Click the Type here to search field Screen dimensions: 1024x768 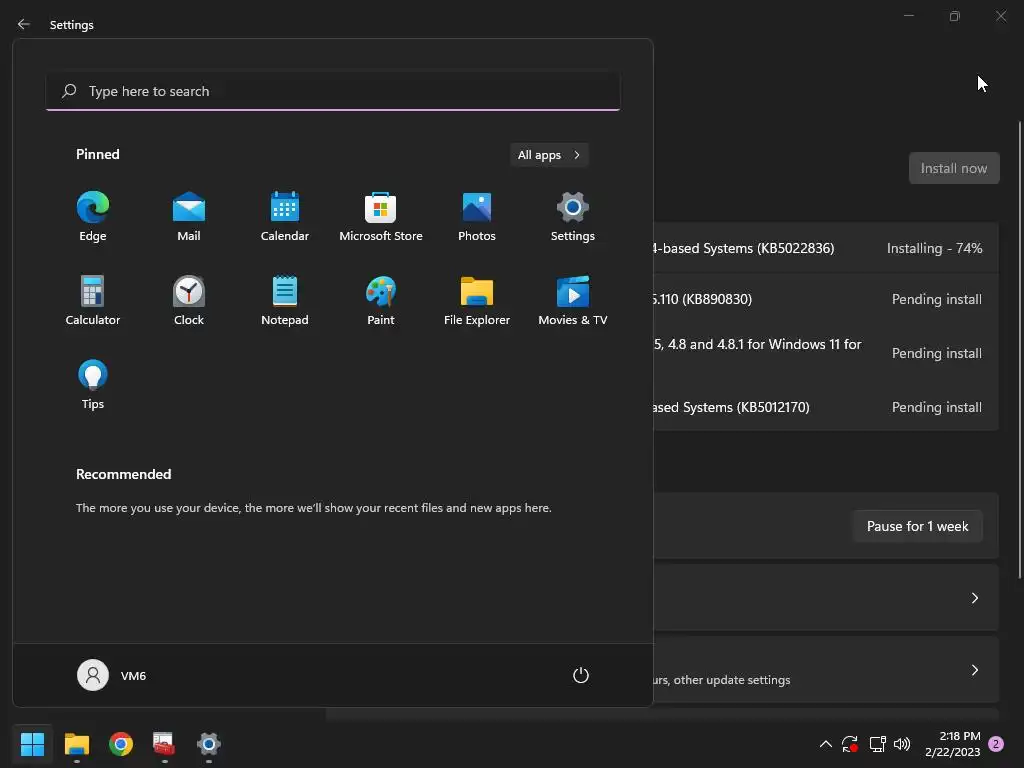333,91
